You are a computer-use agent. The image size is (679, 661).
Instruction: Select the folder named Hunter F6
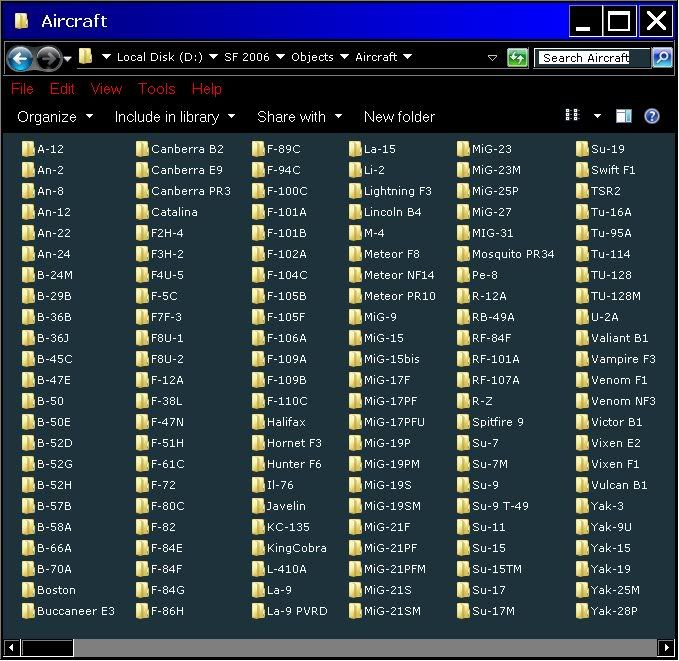(x=287, y=464)
